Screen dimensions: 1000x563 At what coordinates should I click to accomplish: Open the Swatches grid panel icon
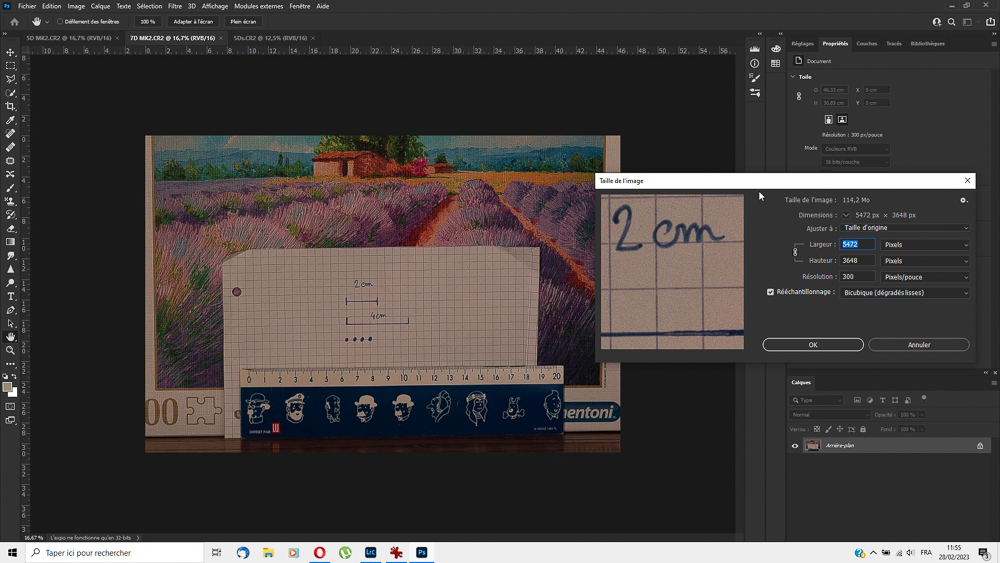[776, 63]
